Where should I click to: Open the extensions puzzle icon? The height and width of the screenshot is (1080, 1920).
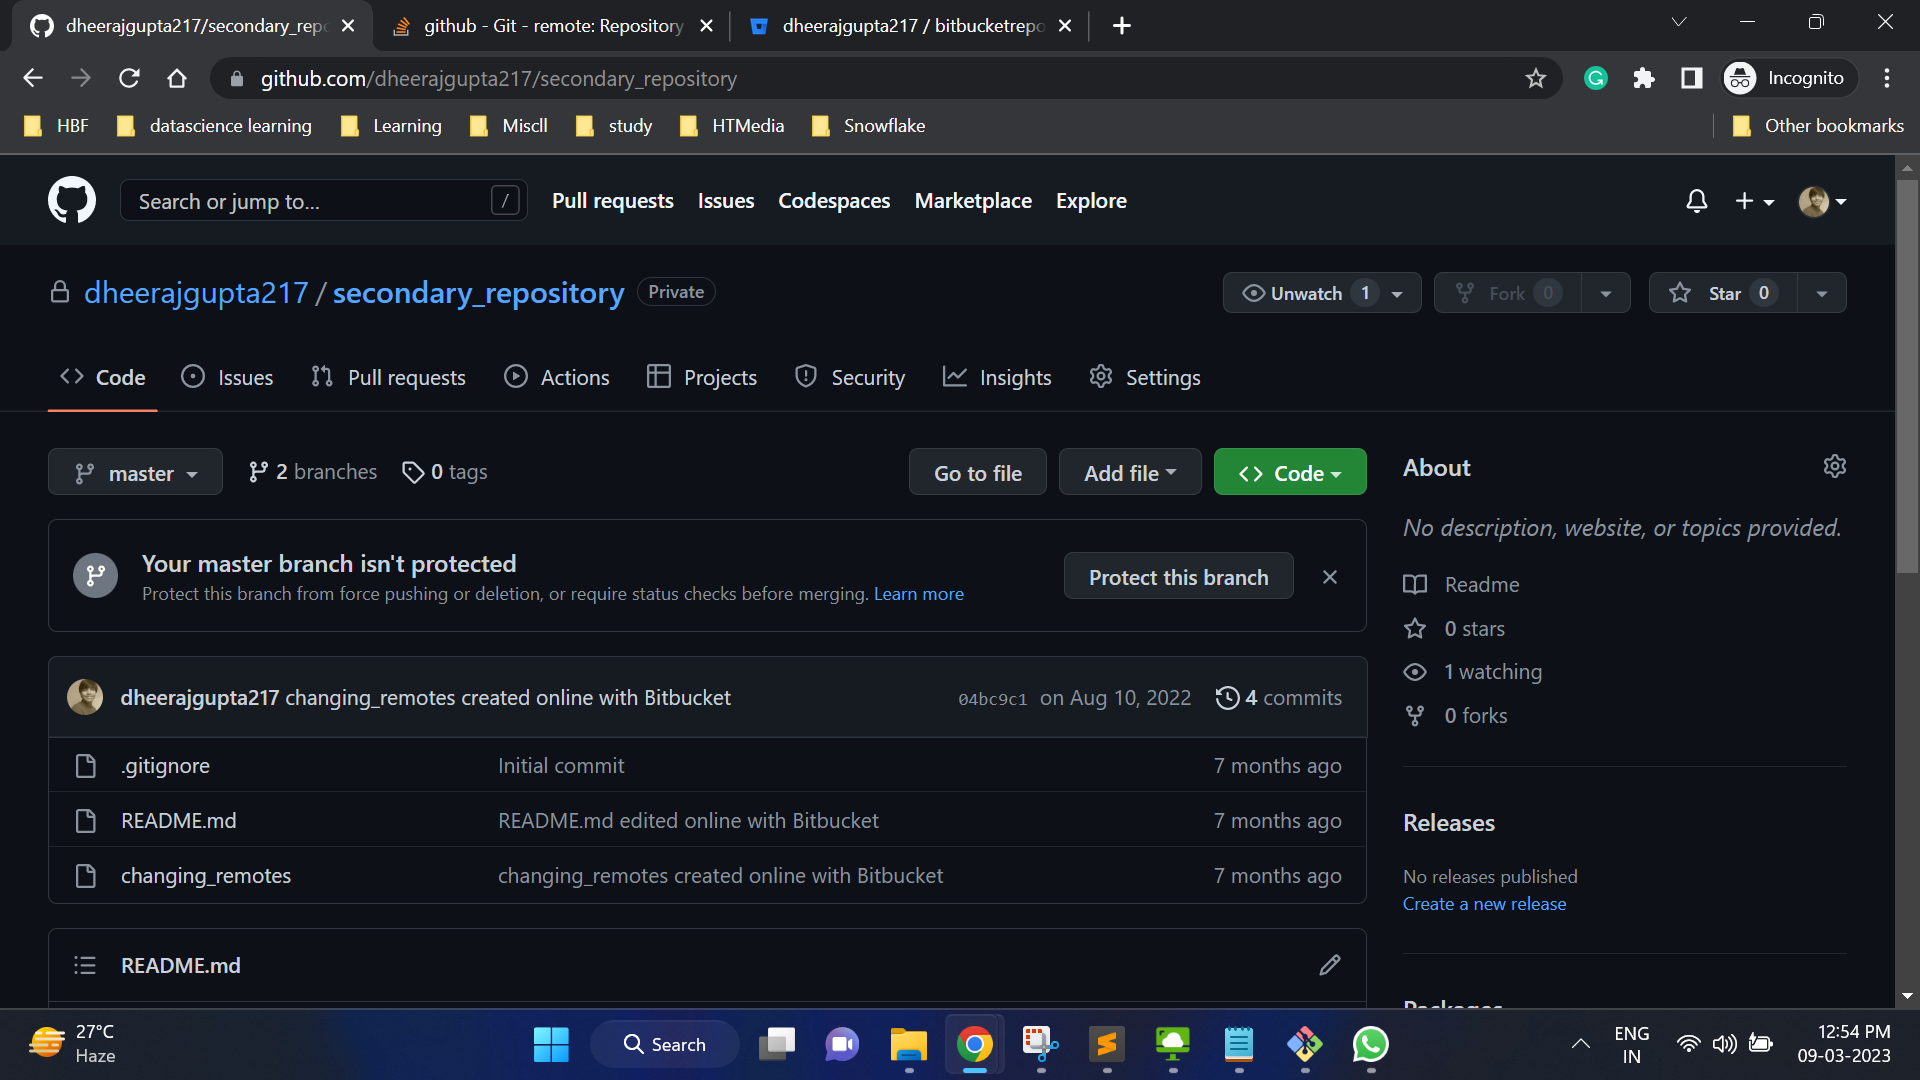click(1643, 78)
